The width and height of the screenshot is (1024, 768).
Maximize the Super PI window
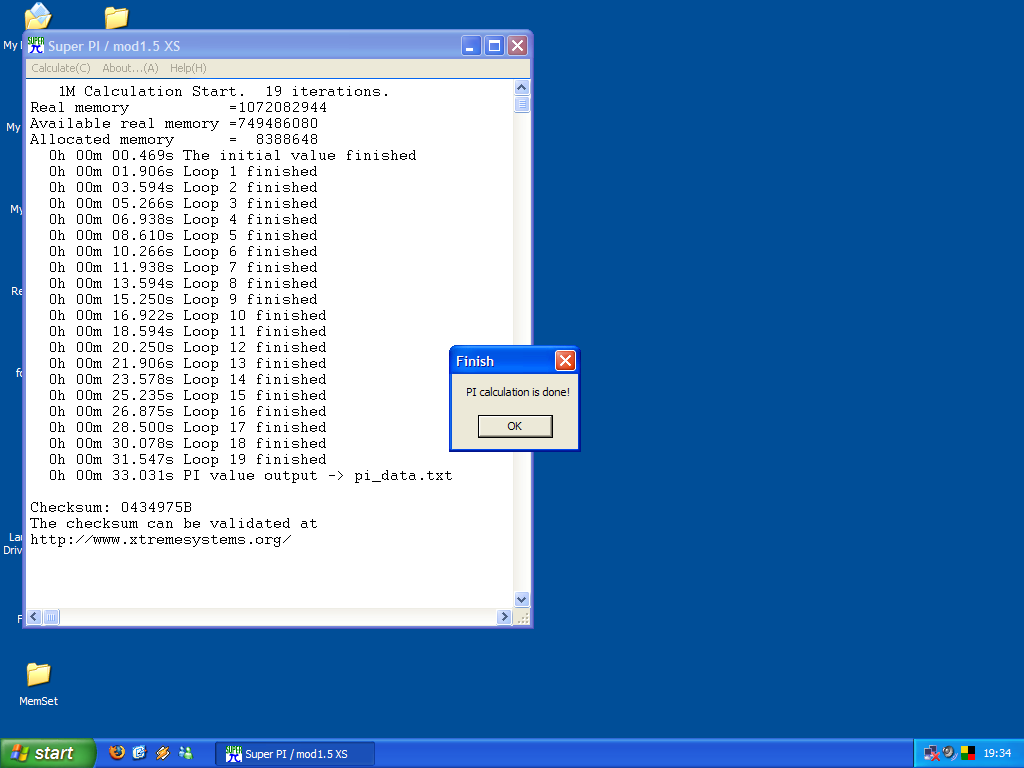click(494, 45)
